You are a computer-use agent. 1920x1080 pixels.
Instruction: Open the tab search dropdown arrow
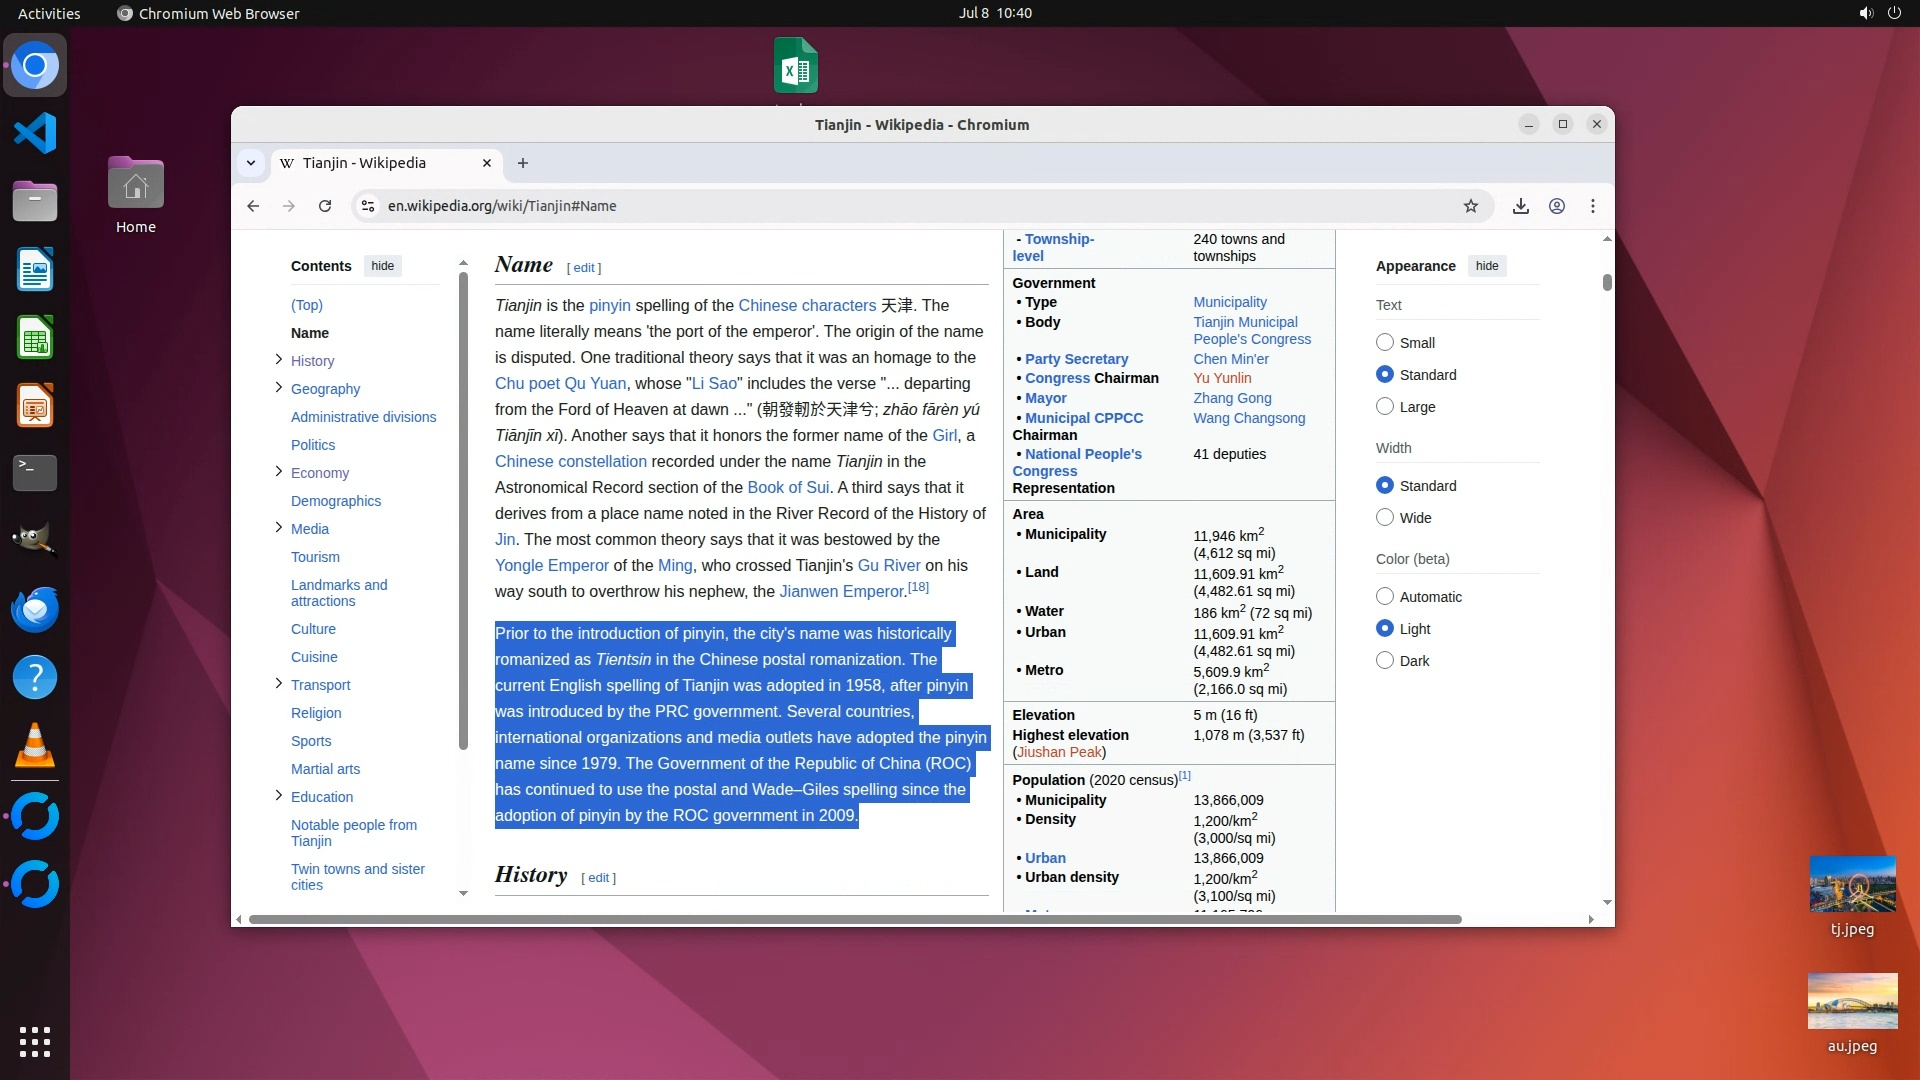251,163
